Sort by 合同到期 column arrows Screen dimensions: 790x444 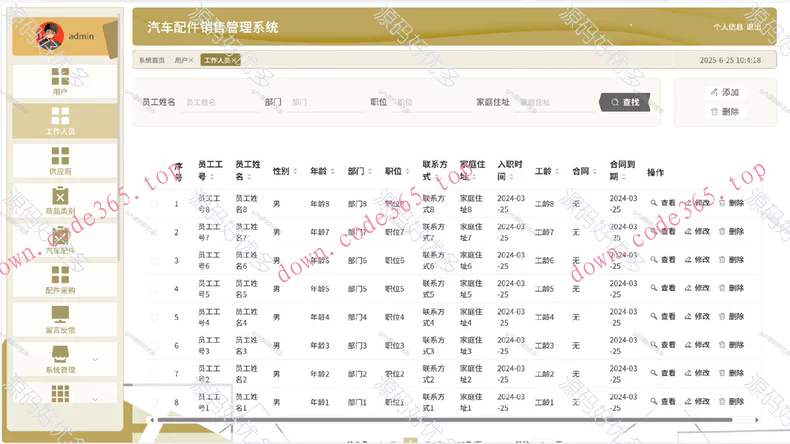623,177
